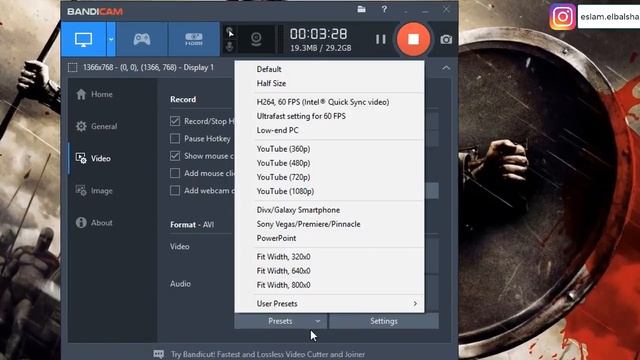Click the Bandicut chat bubble icon
640x360 pixels.
click(159, 354)
